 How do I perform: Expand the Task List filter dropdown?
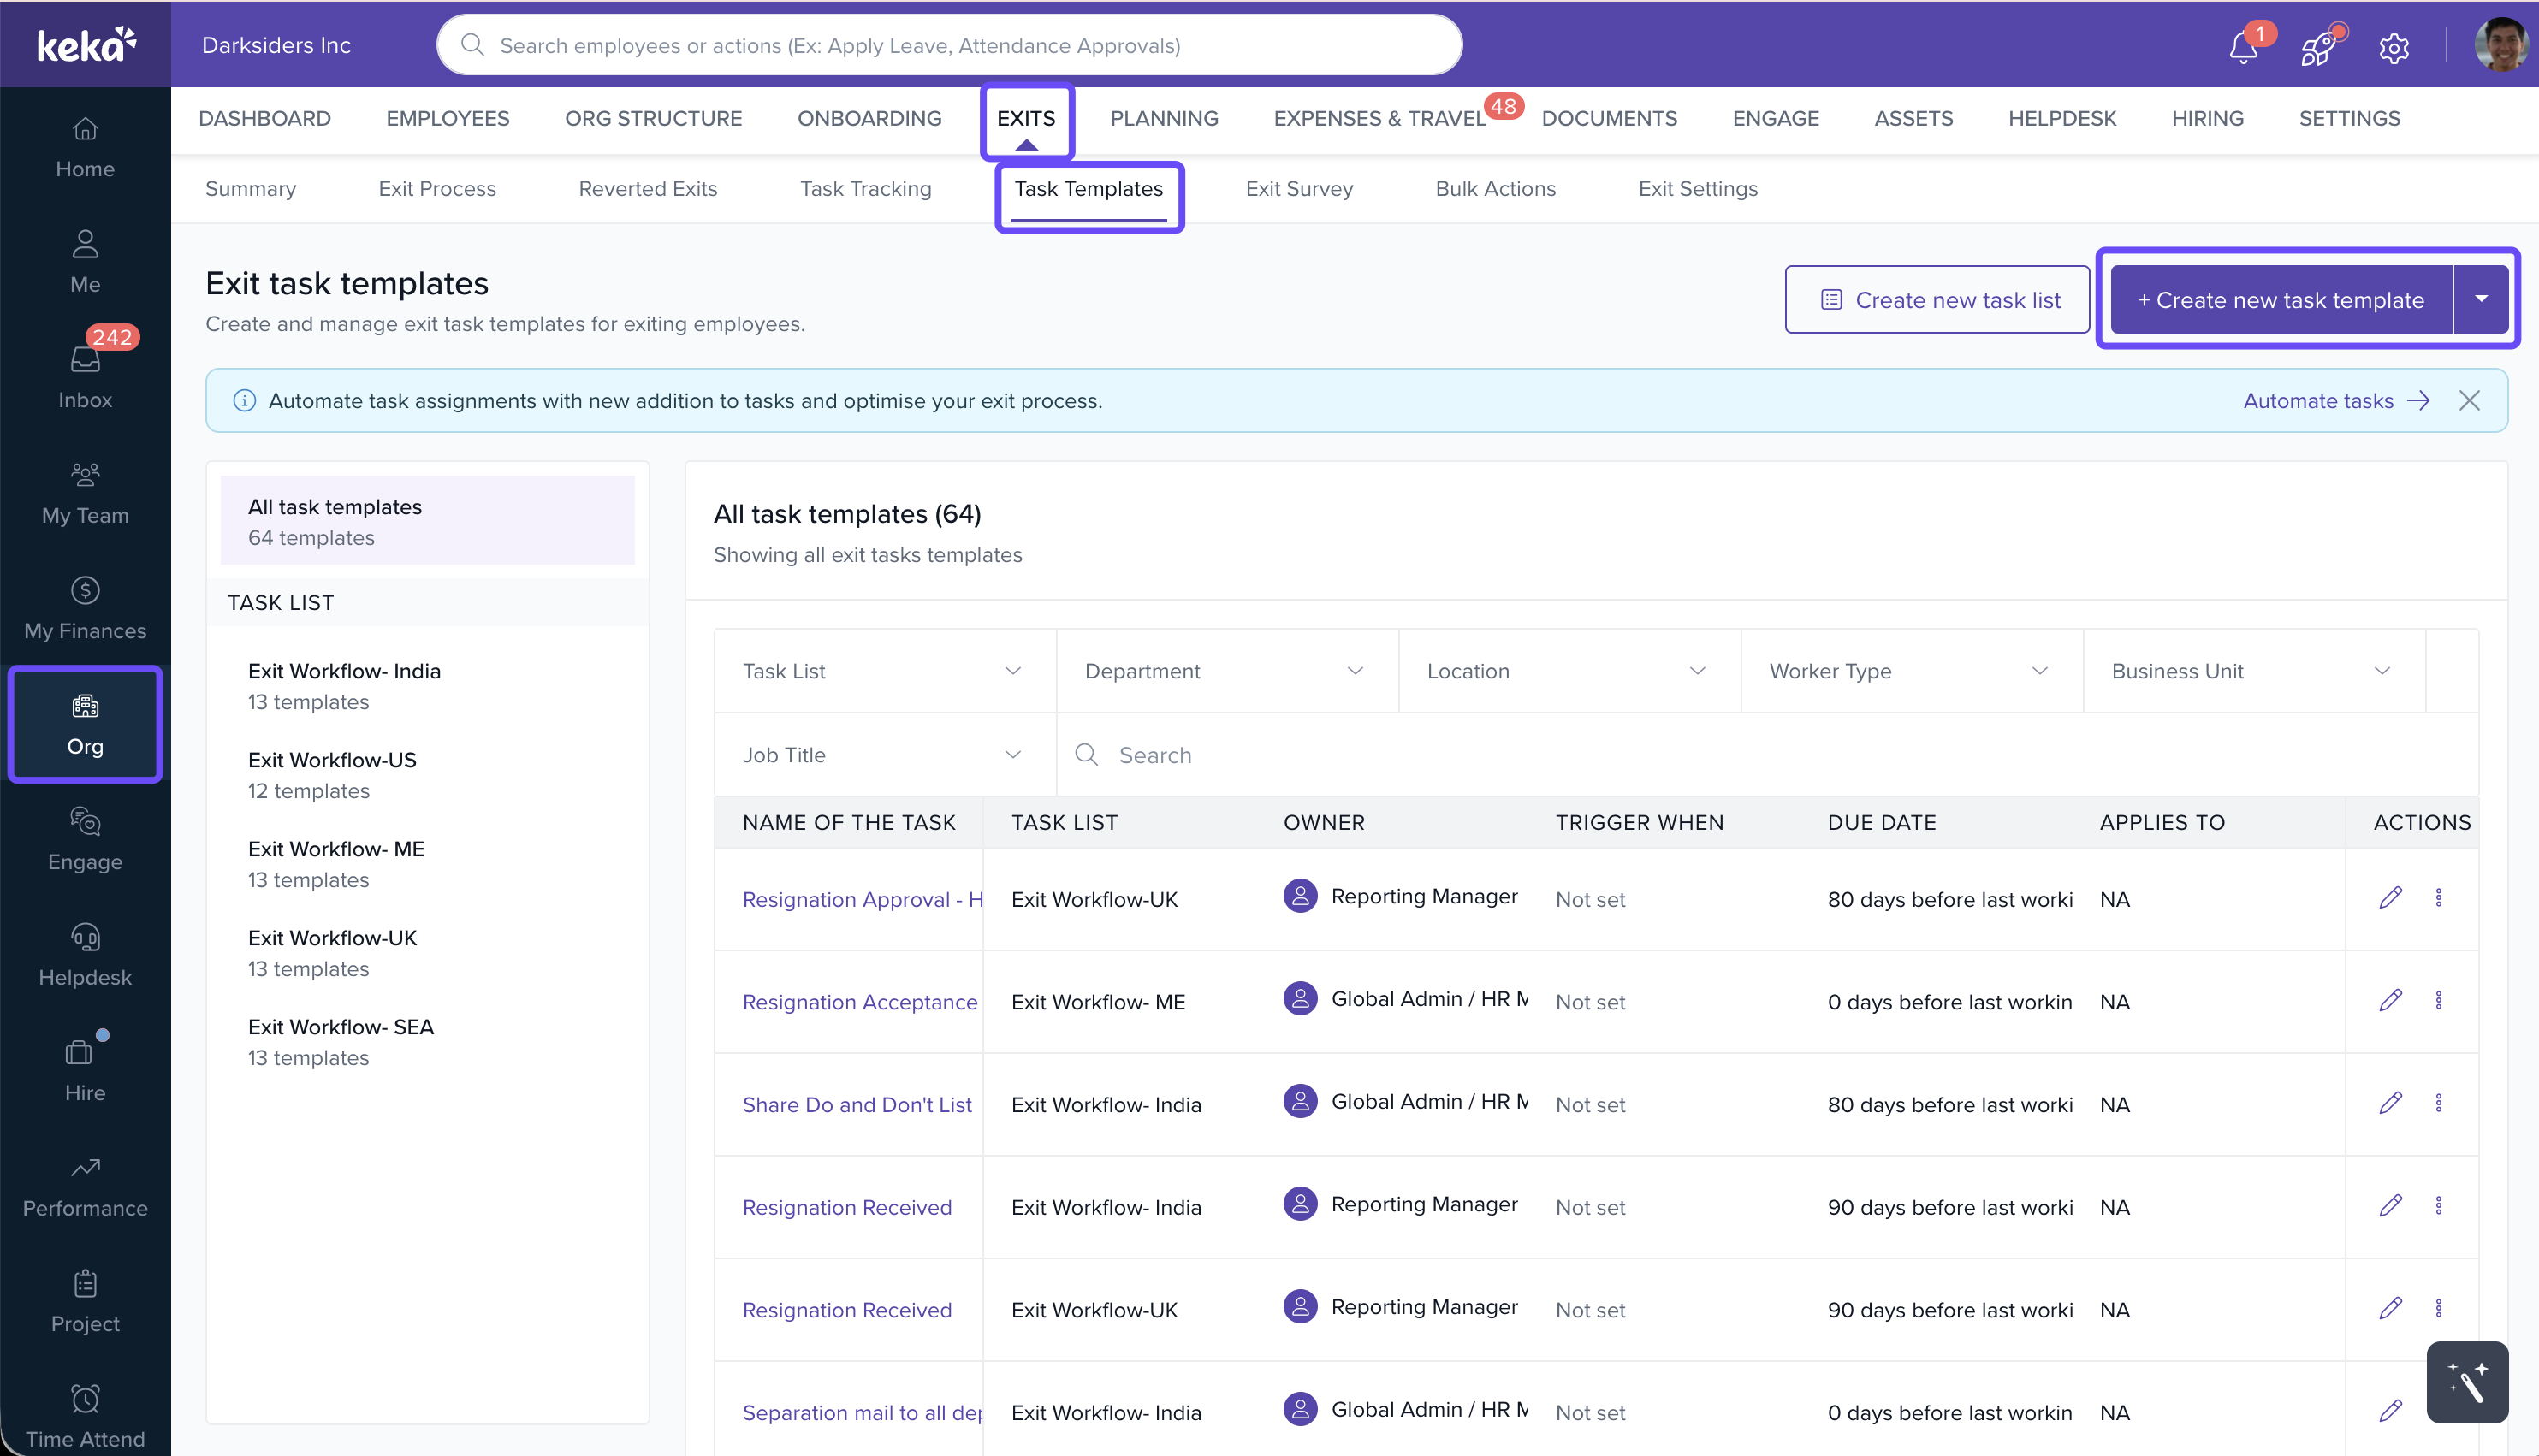(x=884, y=671)
